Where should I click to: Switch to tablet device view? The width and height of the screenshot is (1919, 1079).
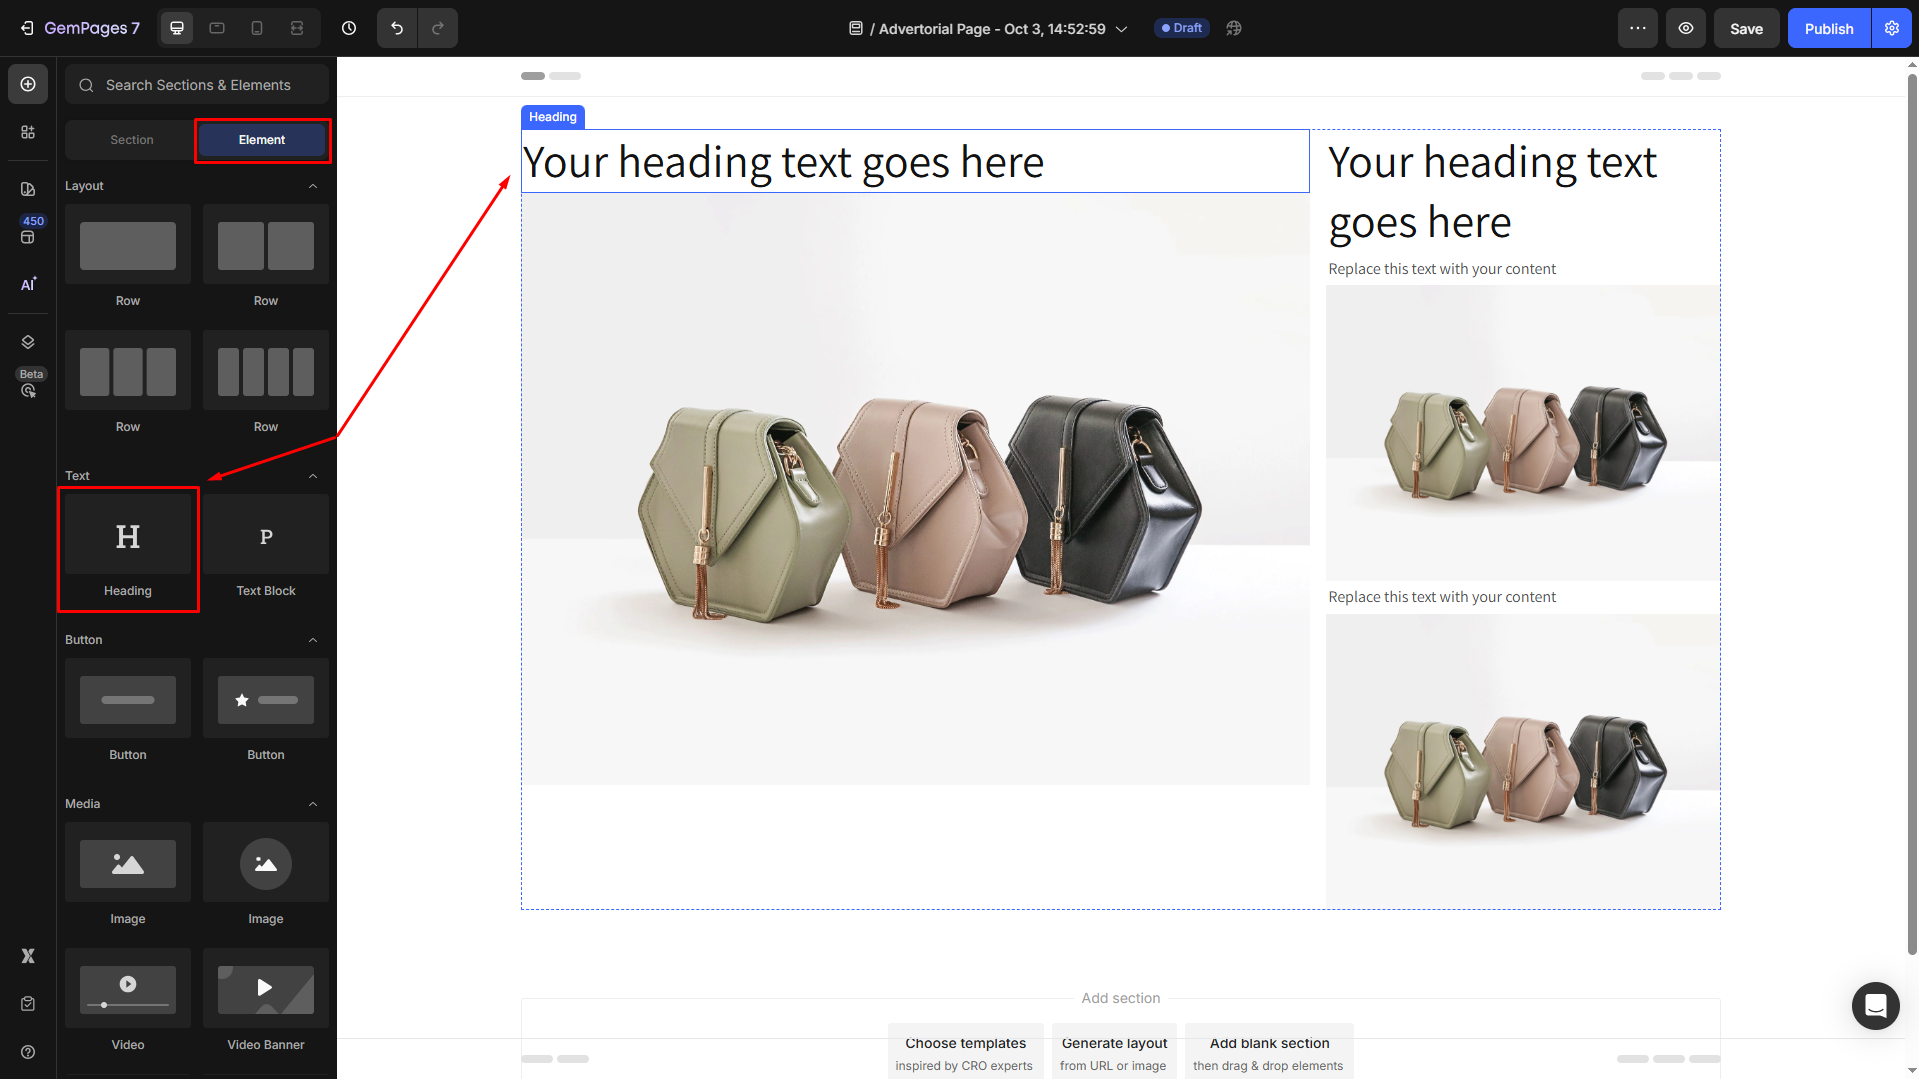point(217,28)
